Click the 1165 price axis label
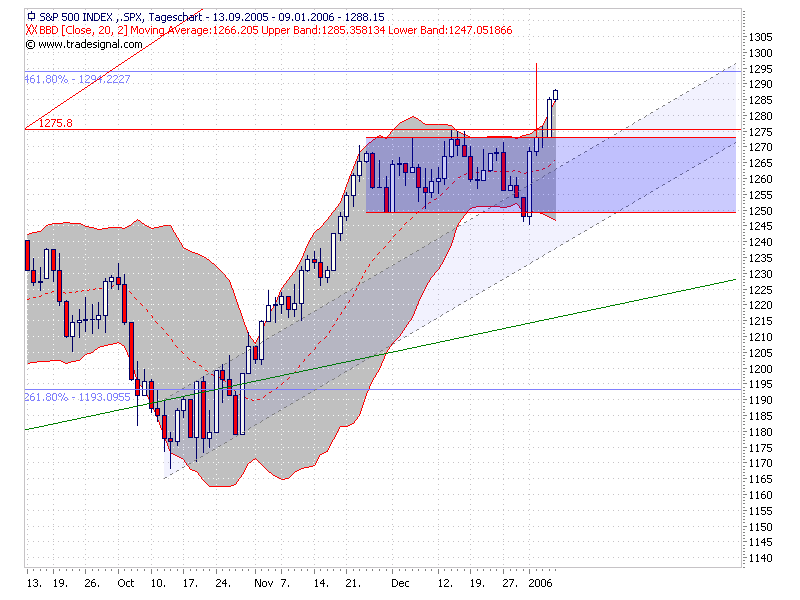Viewport: 800px width, 600px height. [760, 479]
